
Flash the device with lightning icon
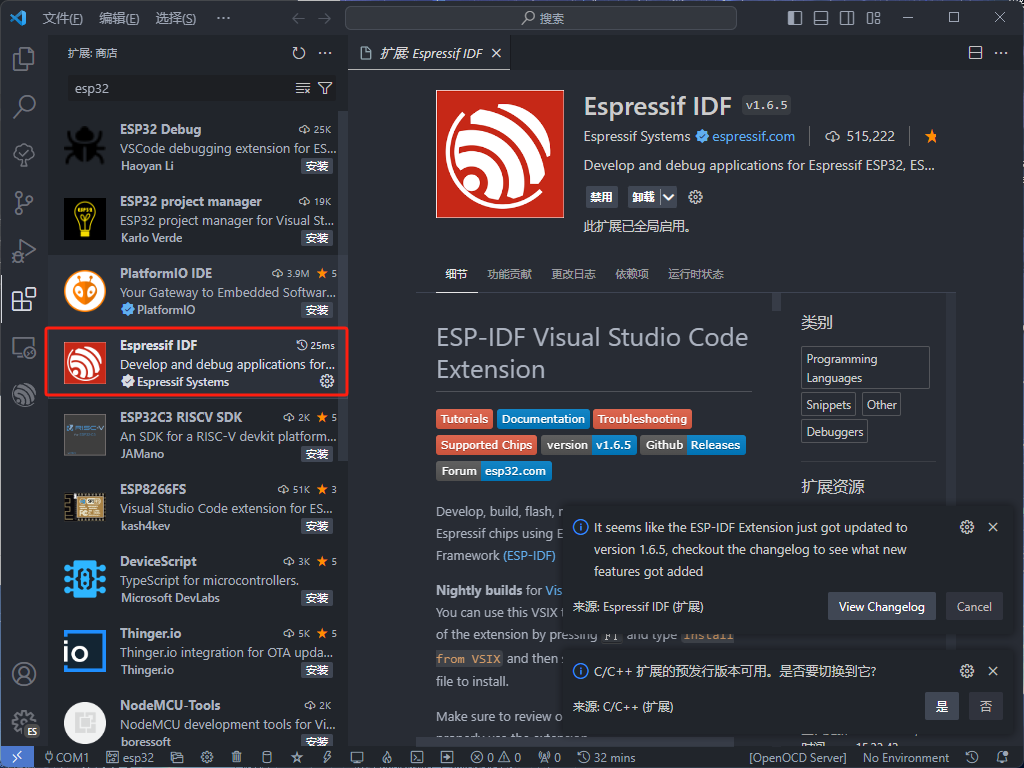[327, 758]
